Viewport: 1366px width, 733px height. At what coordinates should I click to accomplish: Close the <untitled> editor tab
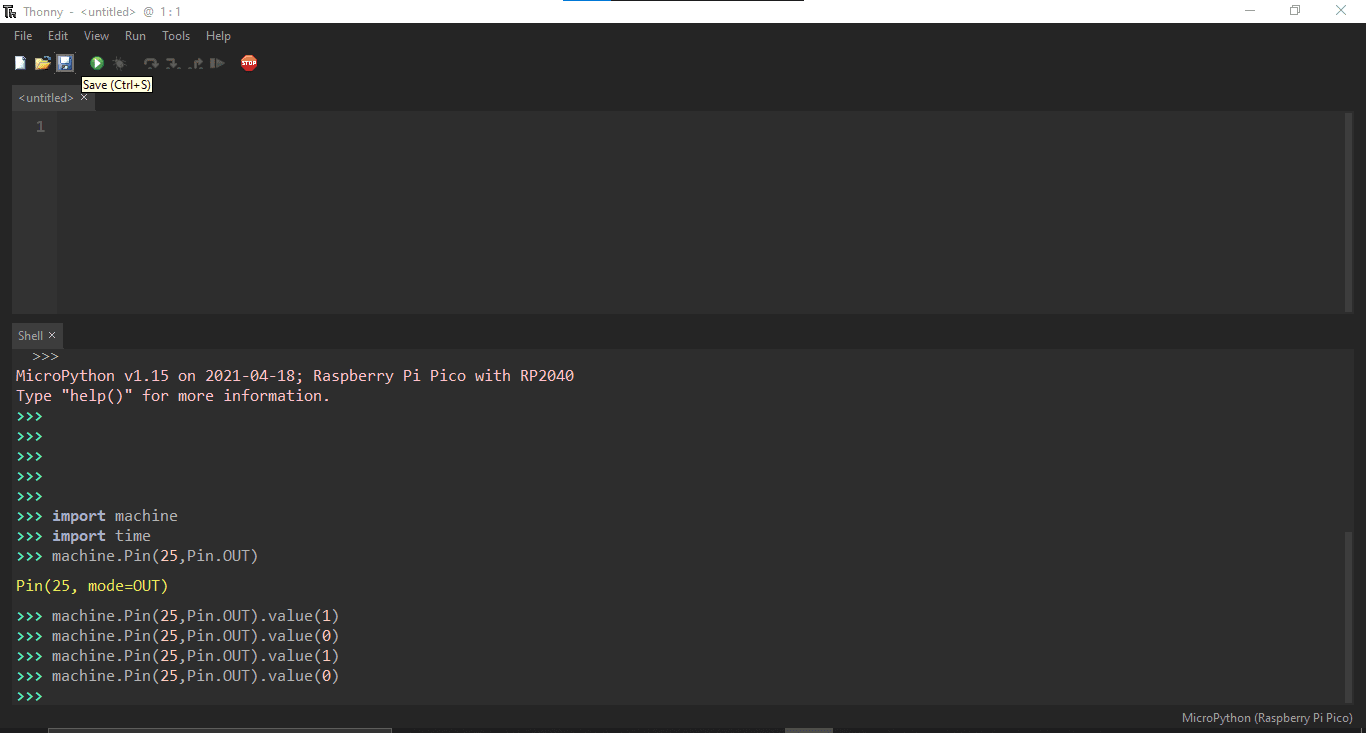pos(84,97)
